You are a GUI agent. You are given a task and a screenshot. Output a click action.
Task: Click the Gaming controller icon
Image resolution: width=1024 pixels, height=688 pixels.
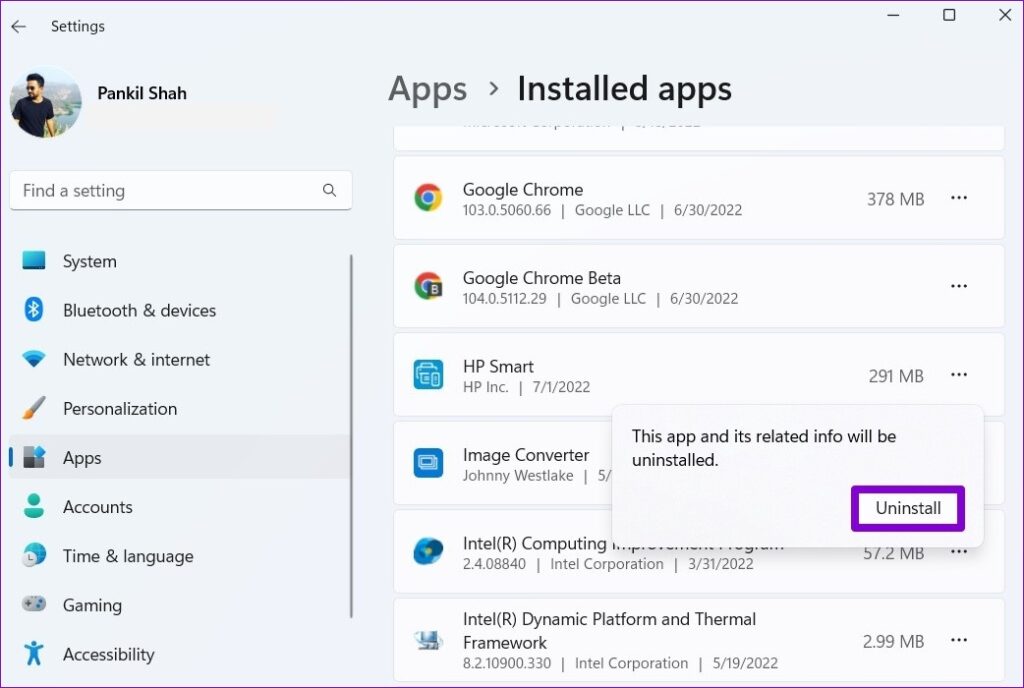pos(31,605)
